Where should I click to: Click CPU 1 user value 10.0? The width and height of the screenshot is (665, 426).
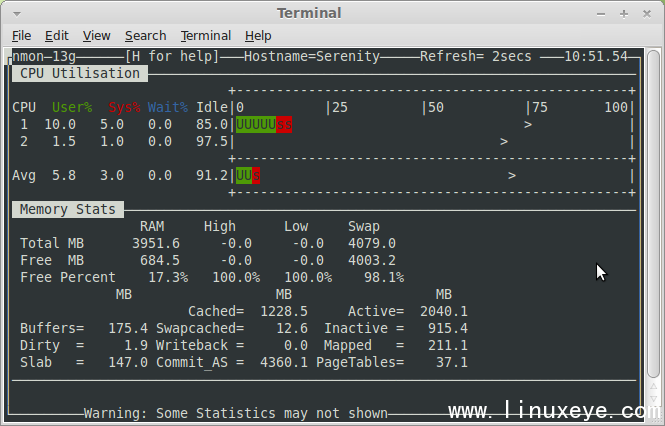tap(60, 125)
